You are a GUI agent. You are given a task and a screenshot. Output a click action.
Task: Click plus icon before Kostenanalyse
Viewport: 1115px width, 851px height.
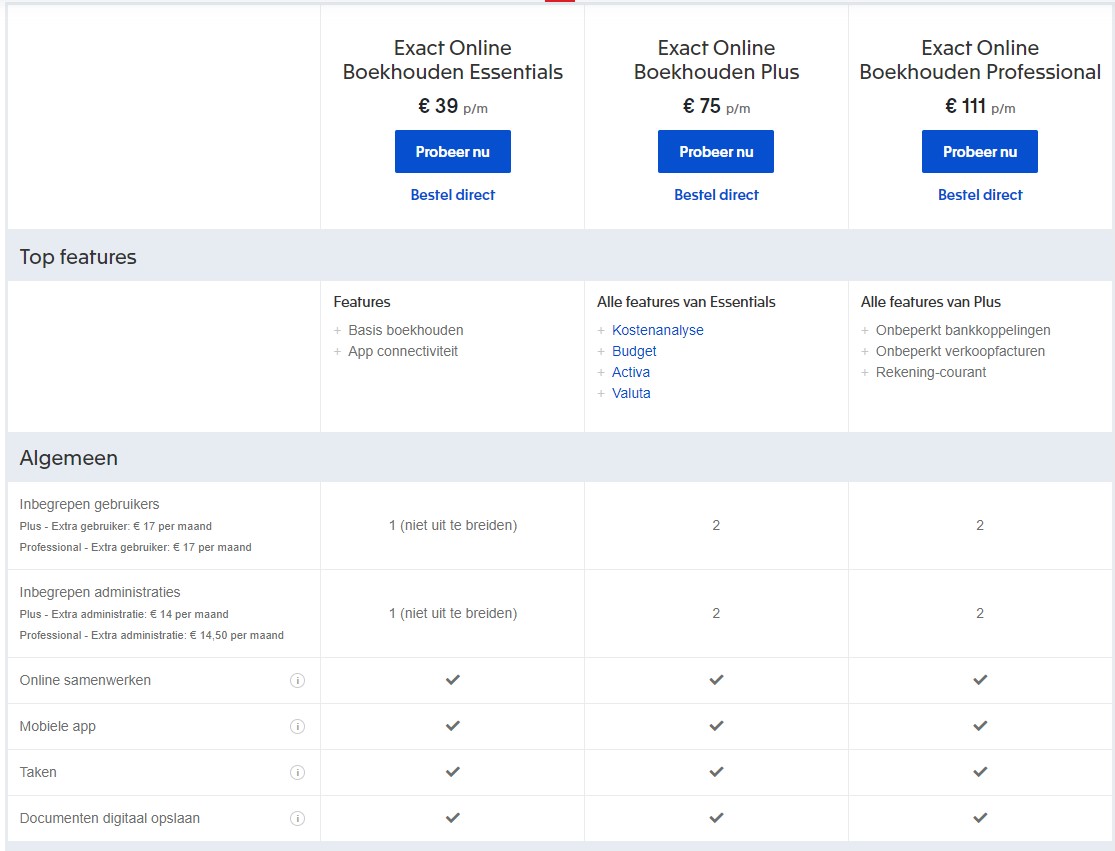[602, 331]
